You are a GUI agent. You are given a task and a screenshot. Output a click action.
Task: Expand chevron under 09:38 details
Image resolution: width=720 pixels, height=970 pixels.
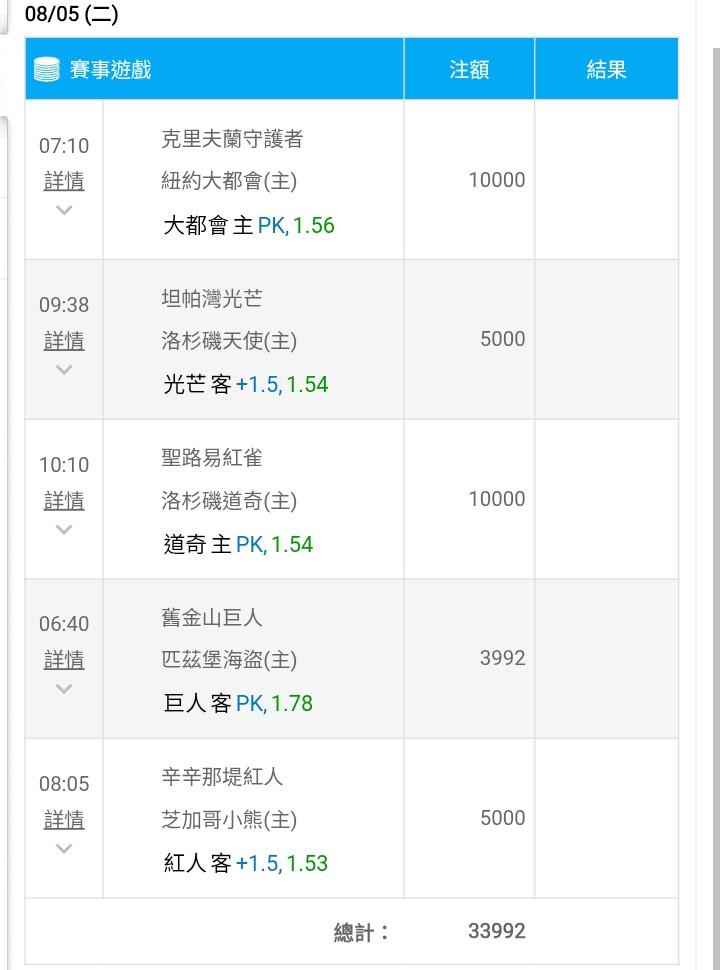[x=64, y=370]
